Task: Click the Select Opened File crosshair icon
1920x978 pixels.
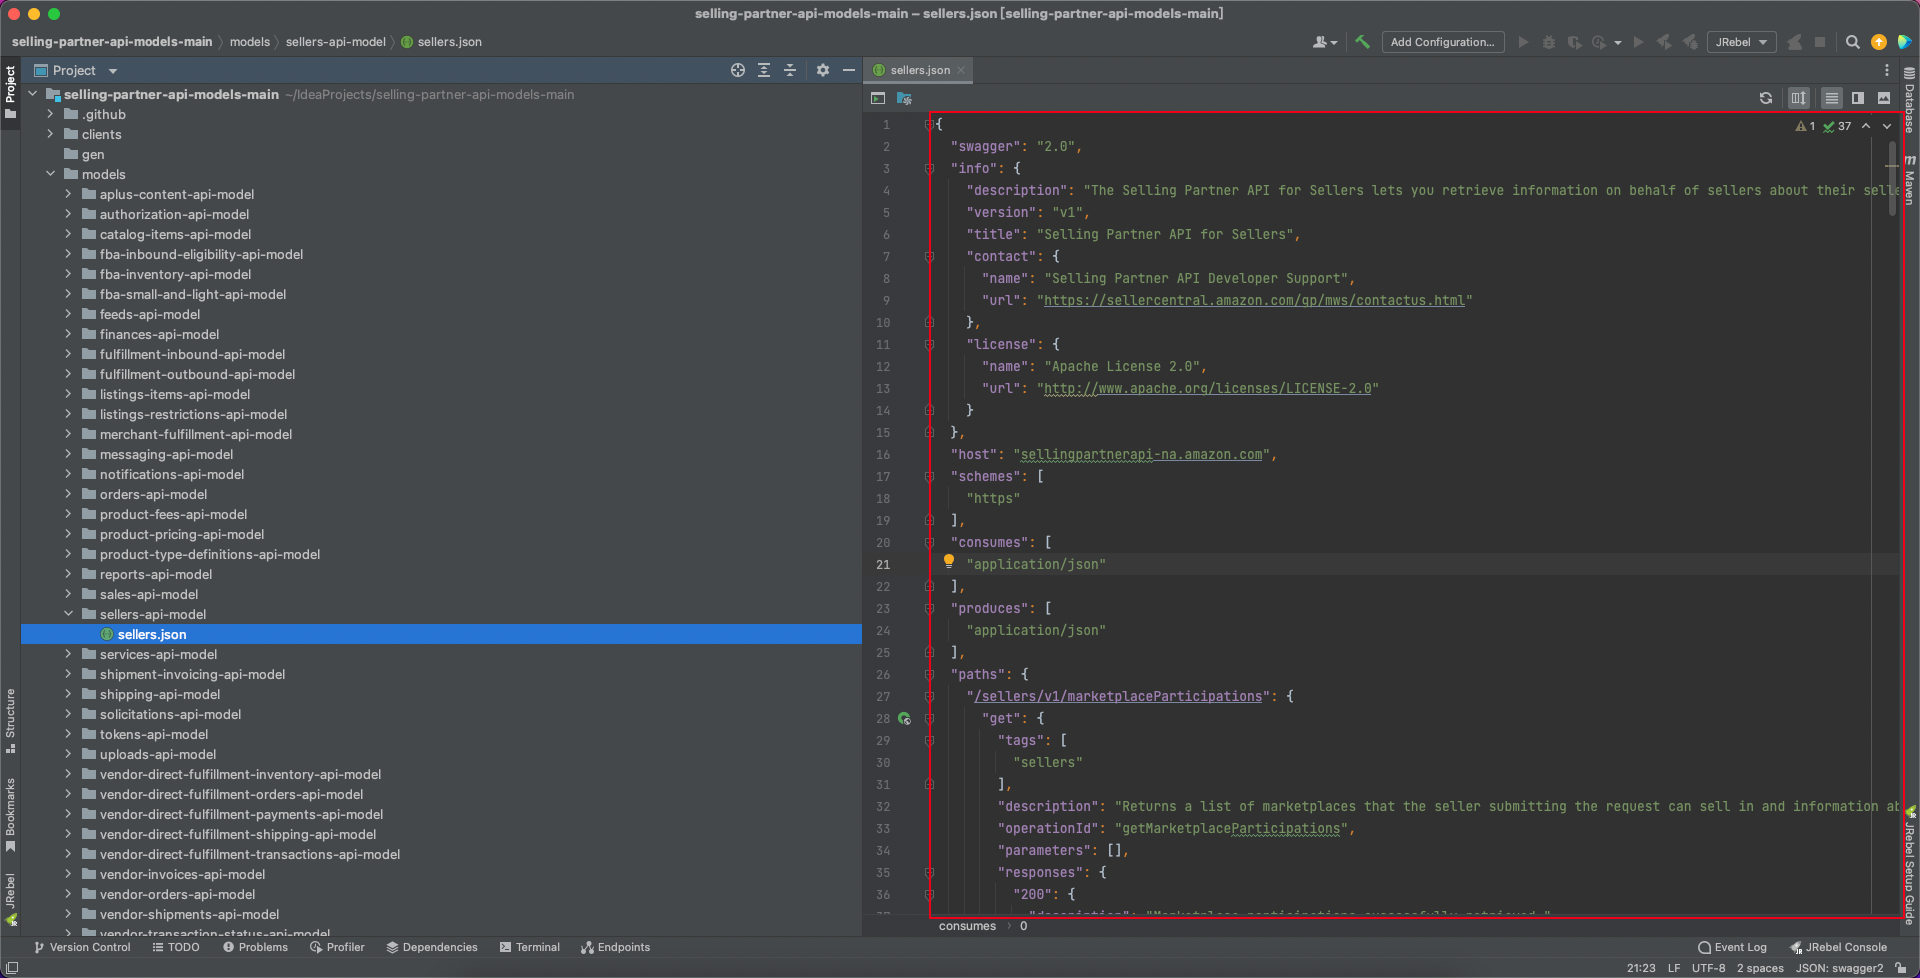Action: (x=738, y=70)
